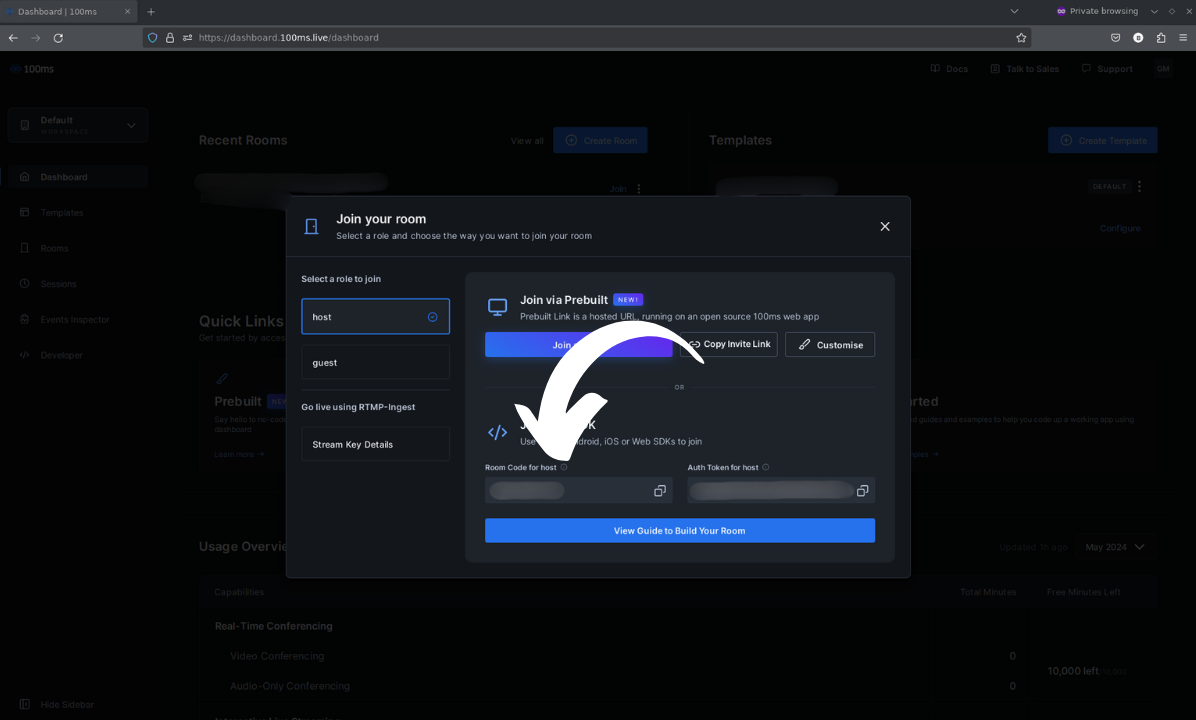
Task: Copy the Room Code for host
Action: (660, 490)
